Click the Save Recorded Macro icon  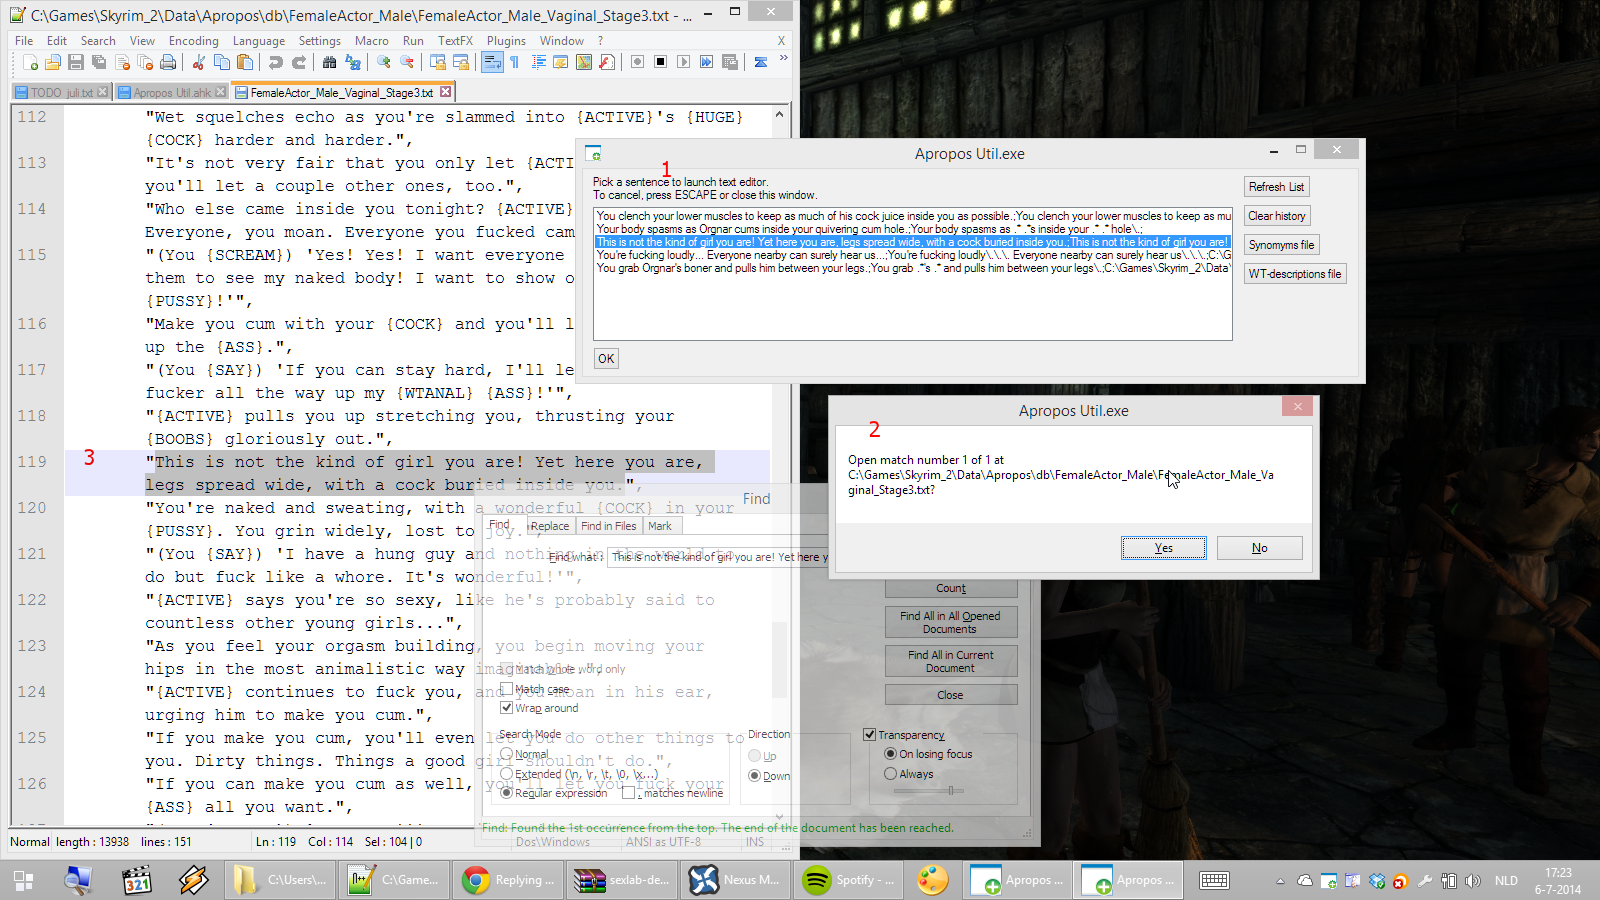(x=729, y=62)
